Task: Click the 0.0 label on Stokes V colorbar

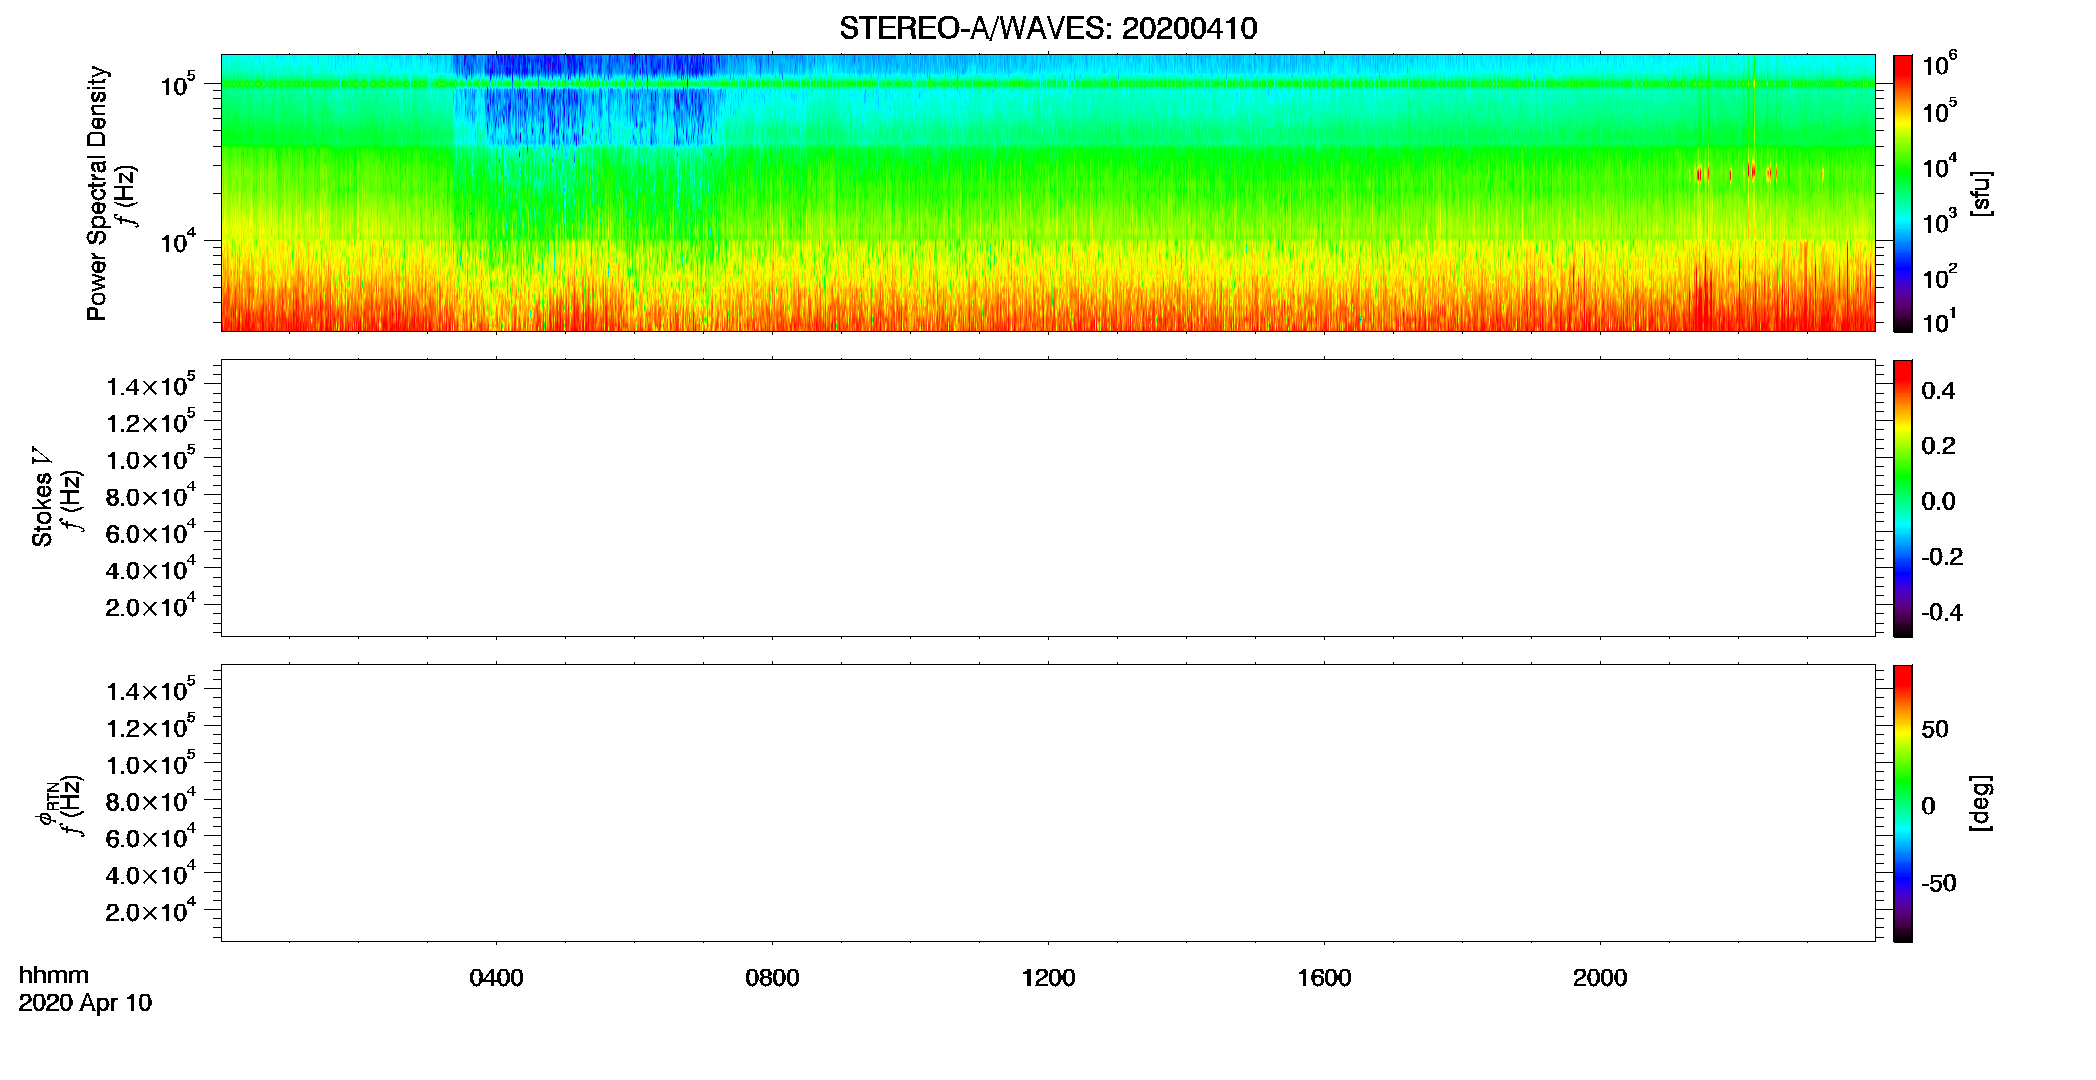Action: (x=1938, y=502)
